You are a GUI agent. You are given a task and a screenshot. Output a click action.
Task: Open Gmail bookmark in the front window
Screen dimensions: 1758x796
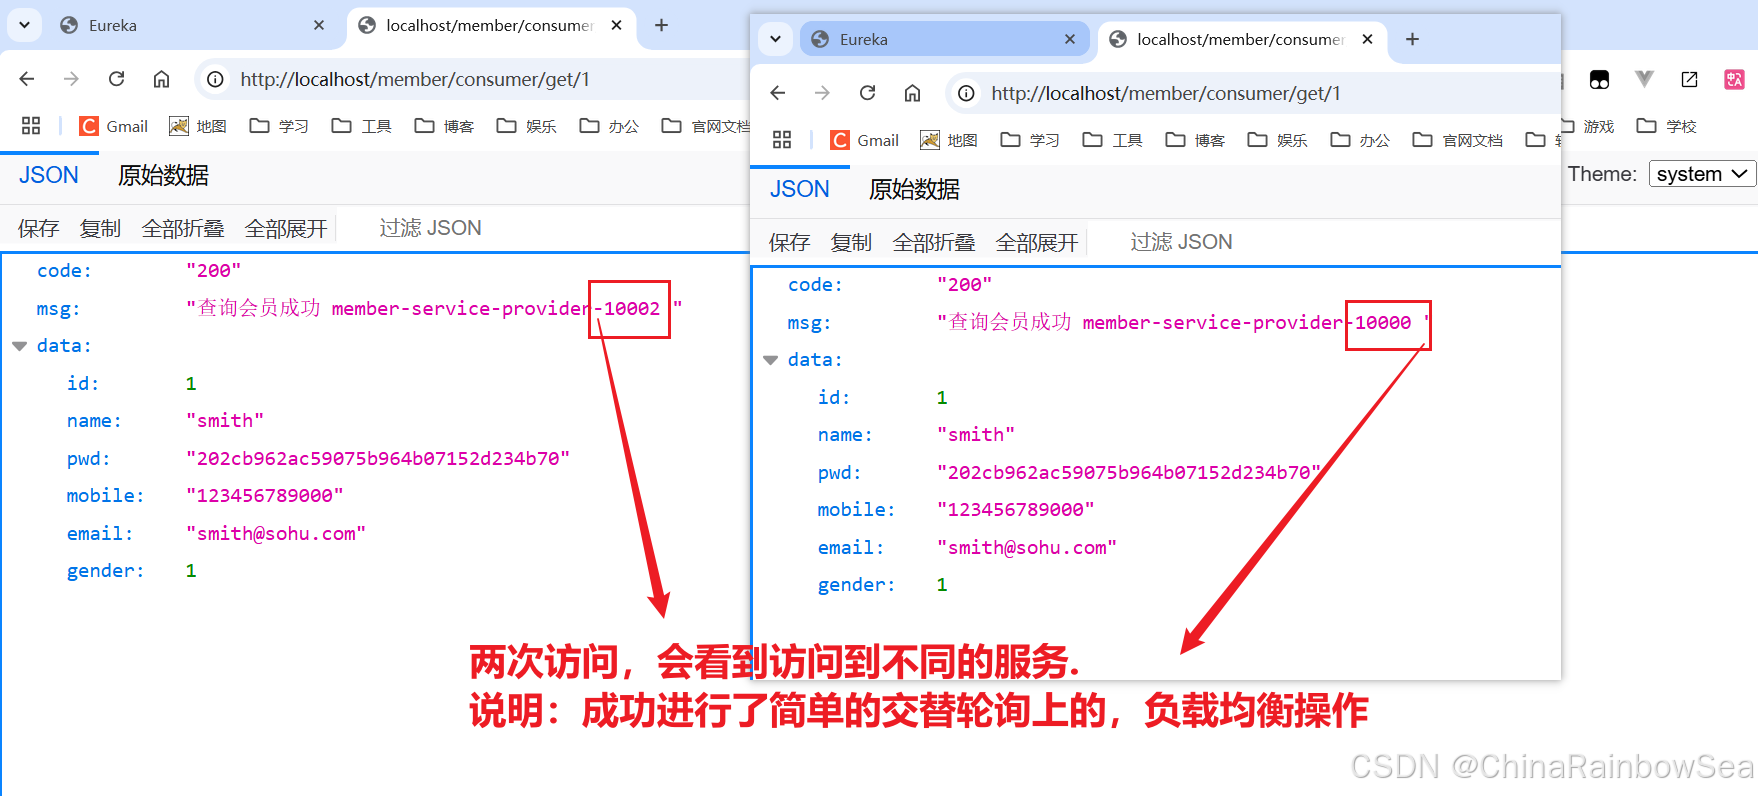click(865, 140)
